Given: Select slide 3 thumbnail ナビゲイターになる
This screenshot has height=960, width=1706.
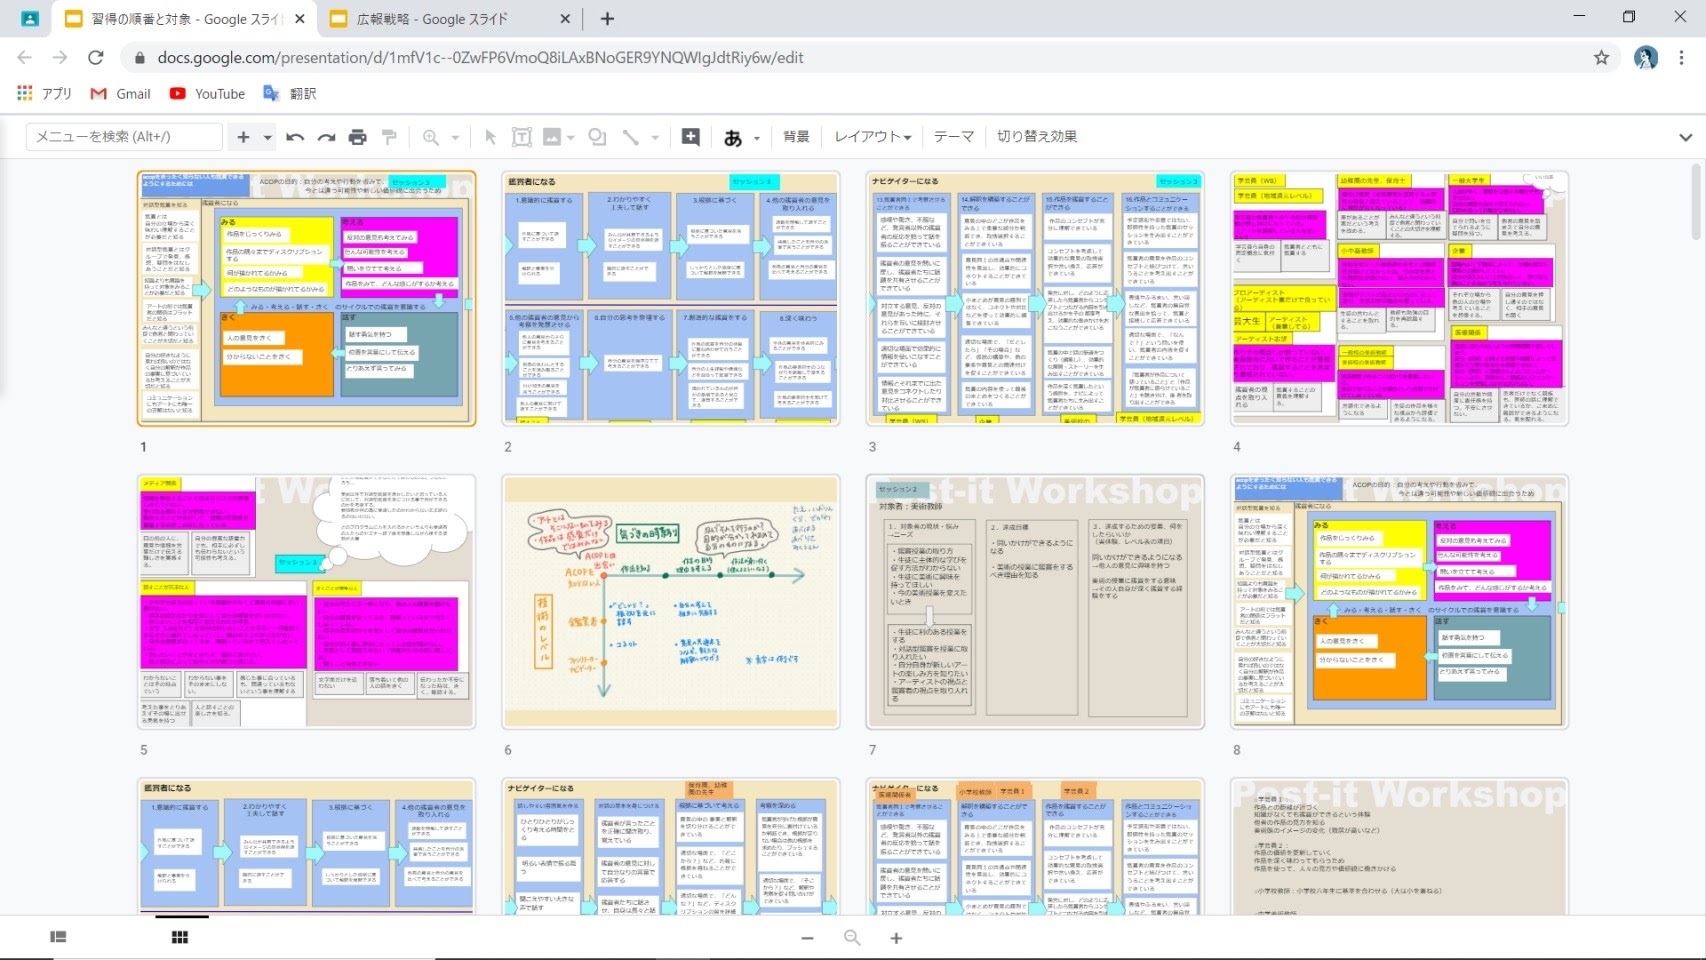Looking at the screenshot, I should pyautogui.click(x=1035, y=298).
